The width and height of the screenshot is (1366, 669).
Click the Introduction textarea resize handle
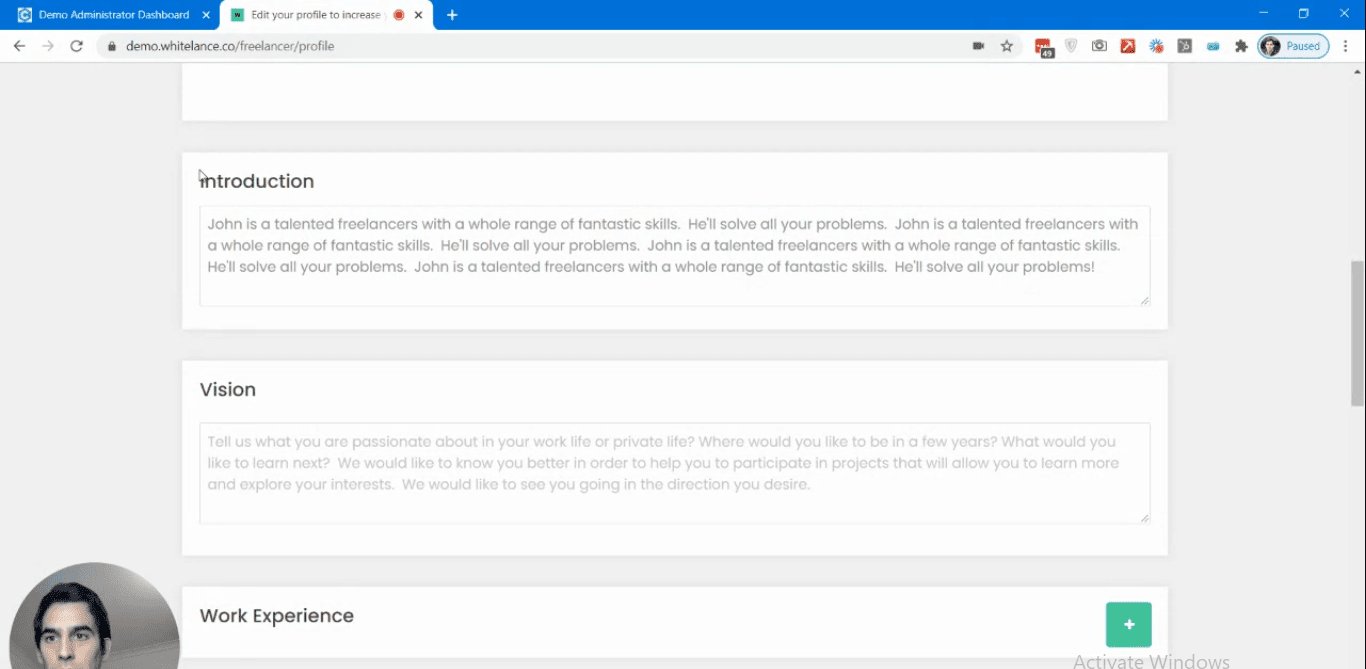coord(1144,300)
